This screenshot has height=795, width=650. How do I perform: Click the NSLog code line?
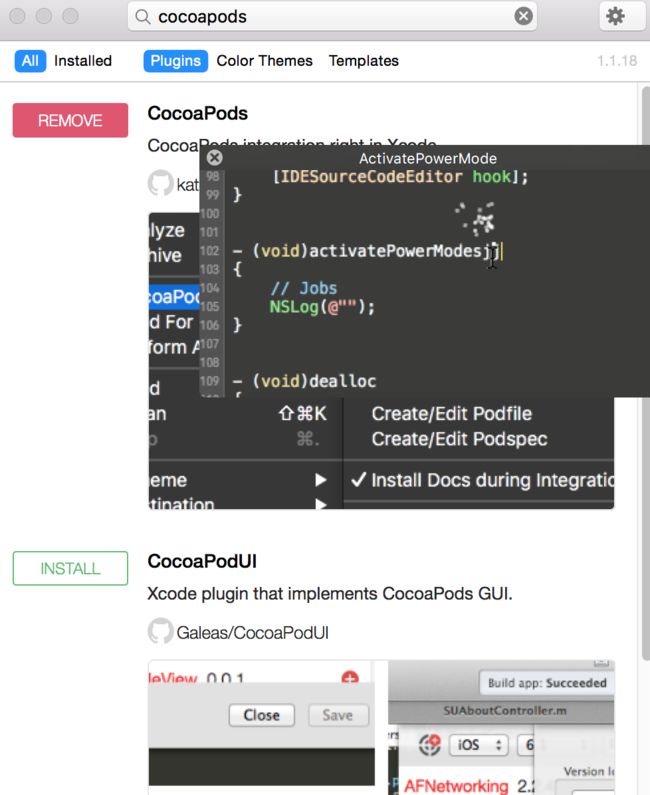coord(322,307)
